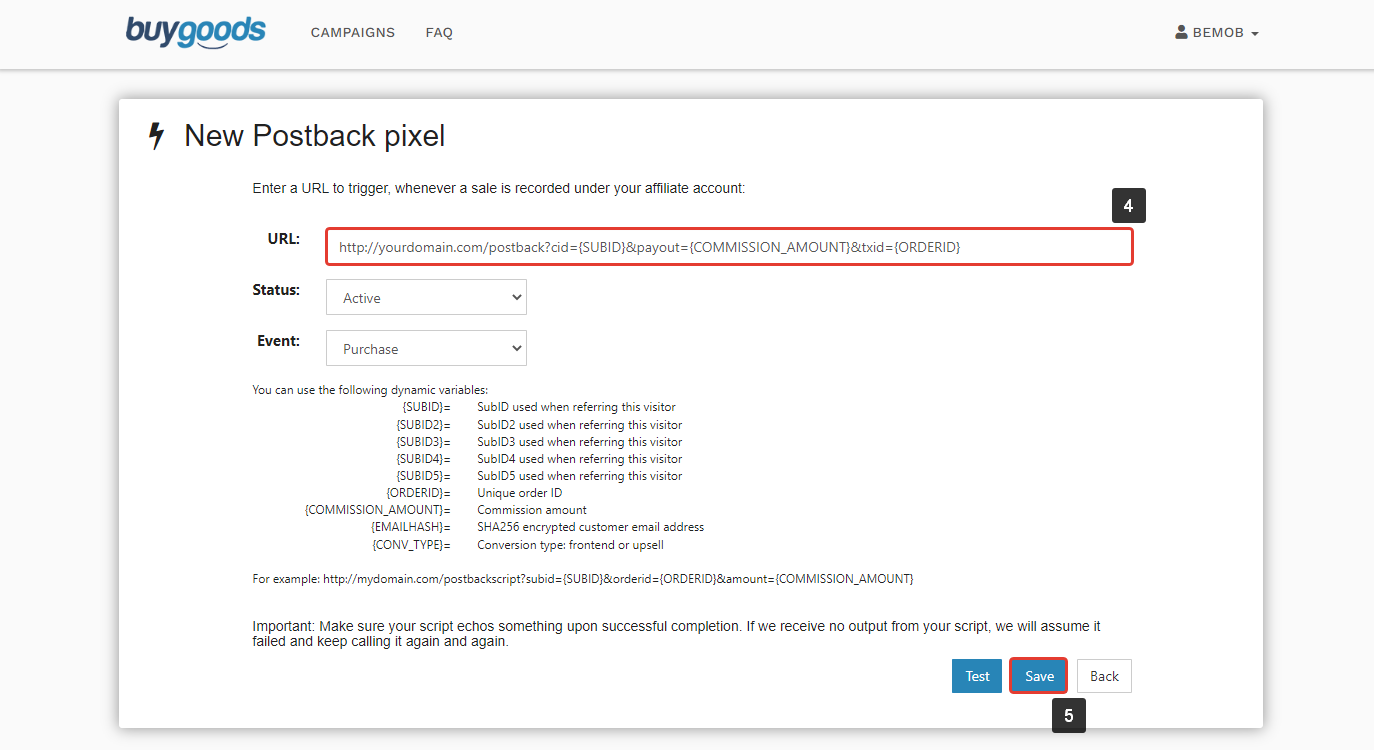
Task: Click the buygoods logo in the header
Action: click(x=196, y=32)
